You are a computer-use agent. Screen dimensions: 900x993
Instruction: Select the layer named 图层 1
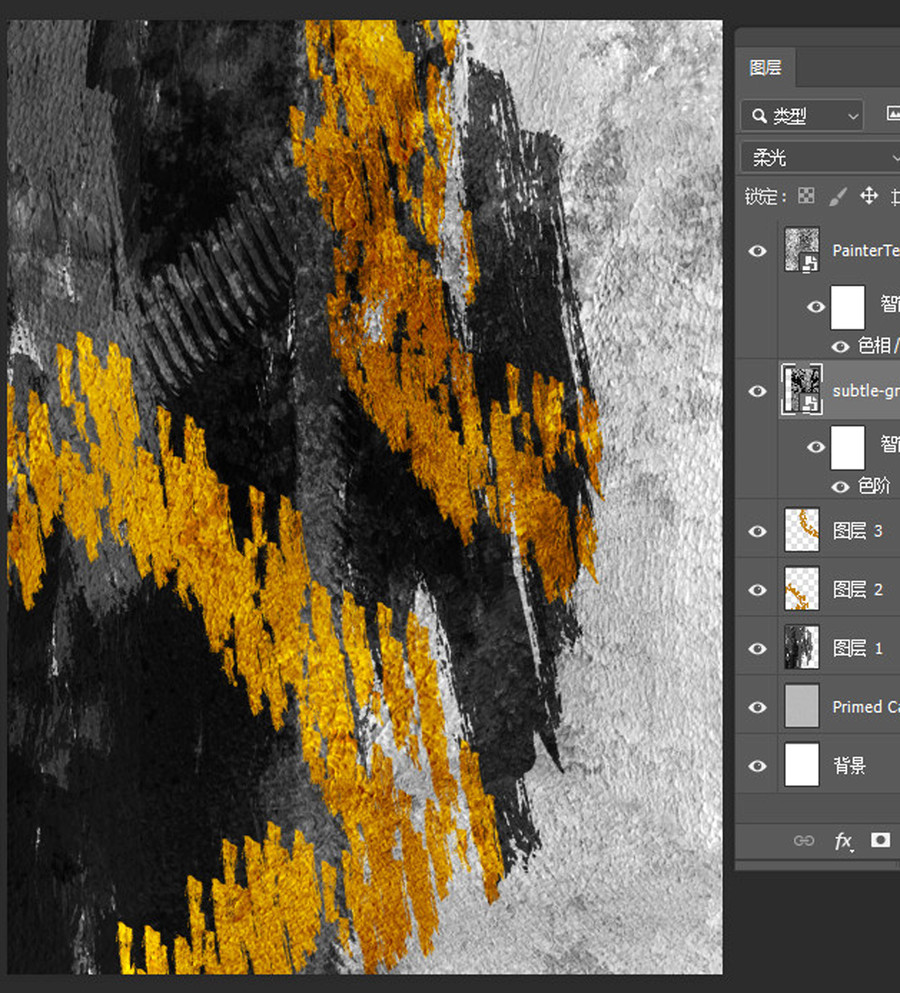pyautogui.click(x=858, y=648)
